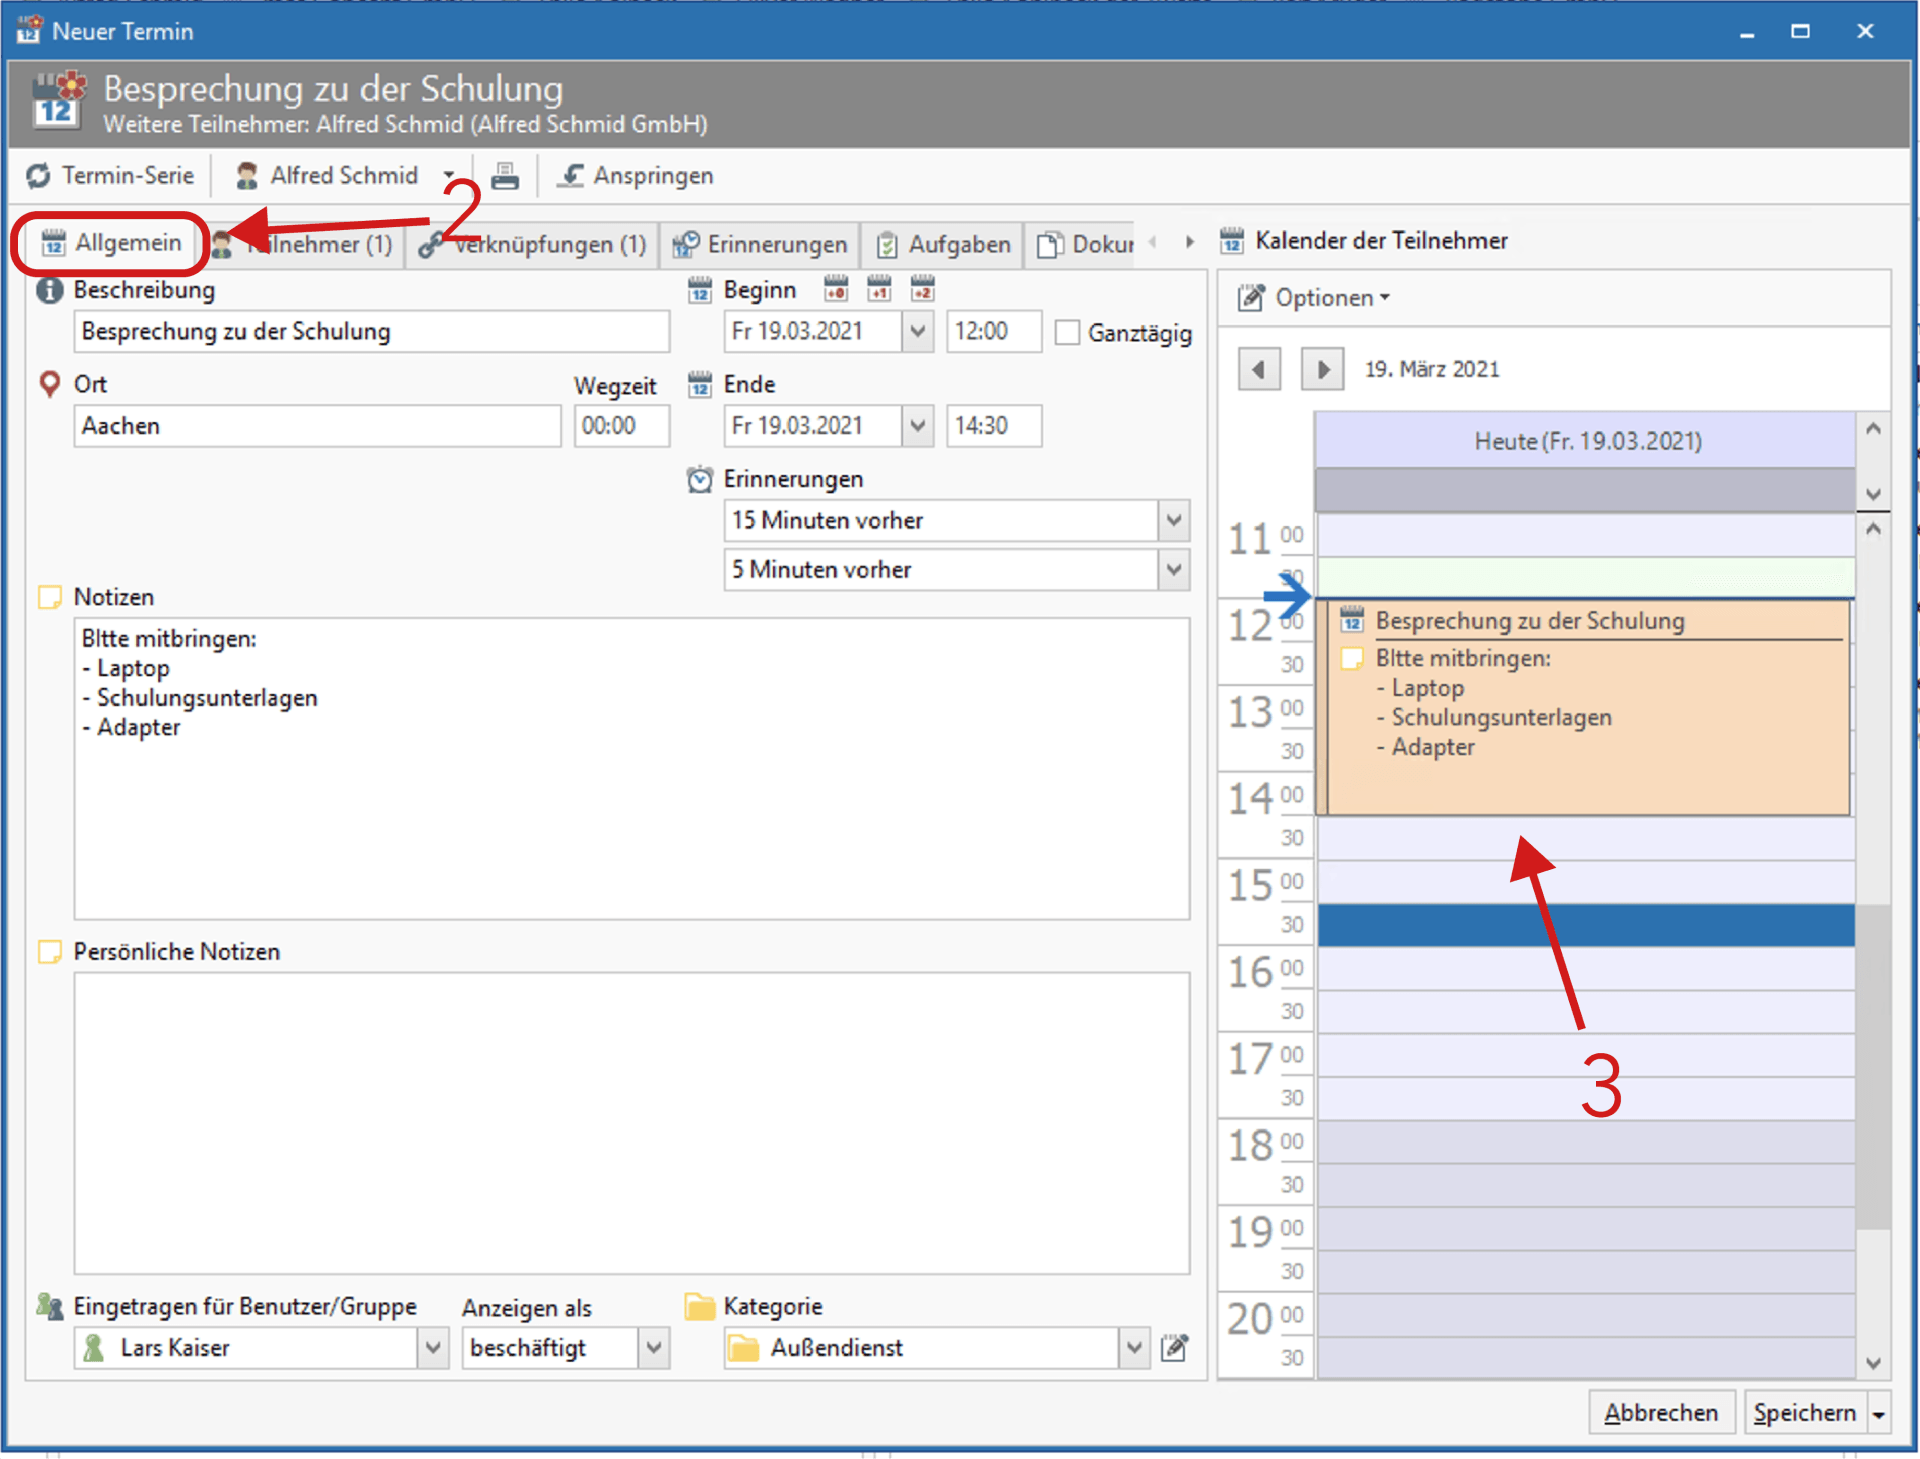The height and width of the screenshot is (1459, 1920).
Task: Click the +0 days calendar icon
Action: click(x=835, y=290)
